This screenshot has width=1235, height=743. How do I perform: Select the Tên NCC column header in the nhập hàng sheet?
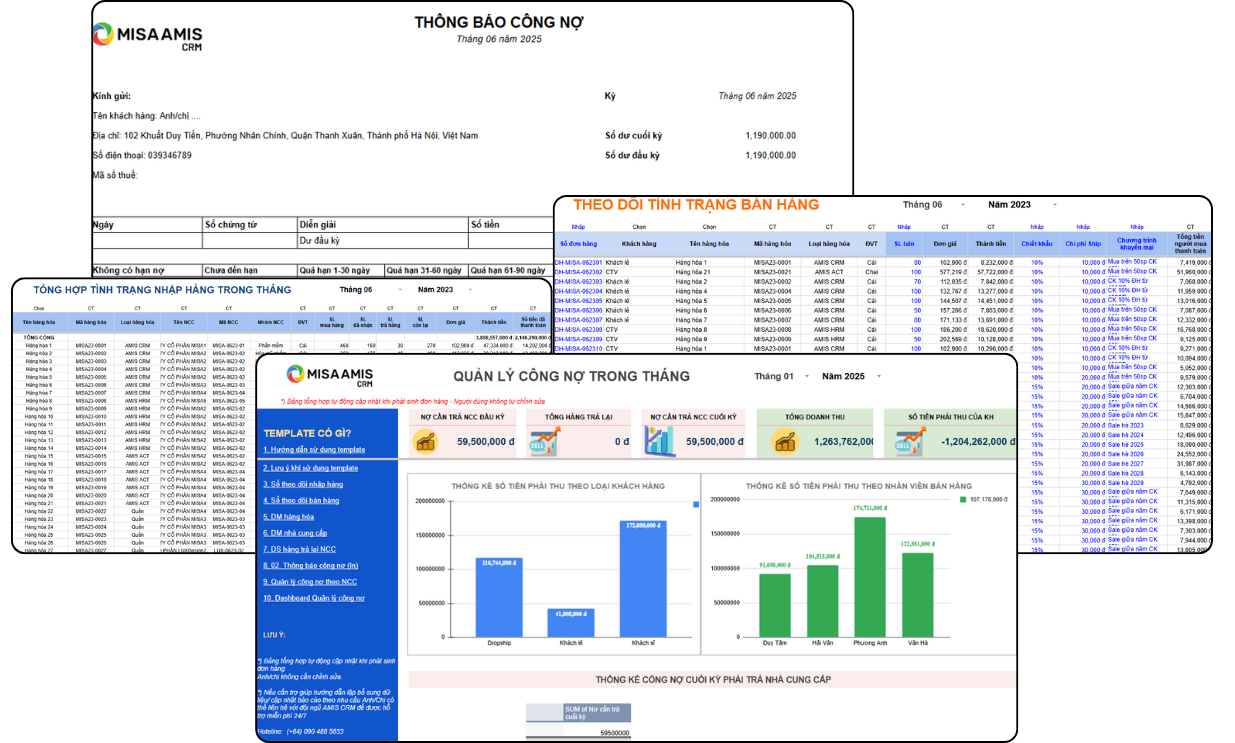pos(183,323)
